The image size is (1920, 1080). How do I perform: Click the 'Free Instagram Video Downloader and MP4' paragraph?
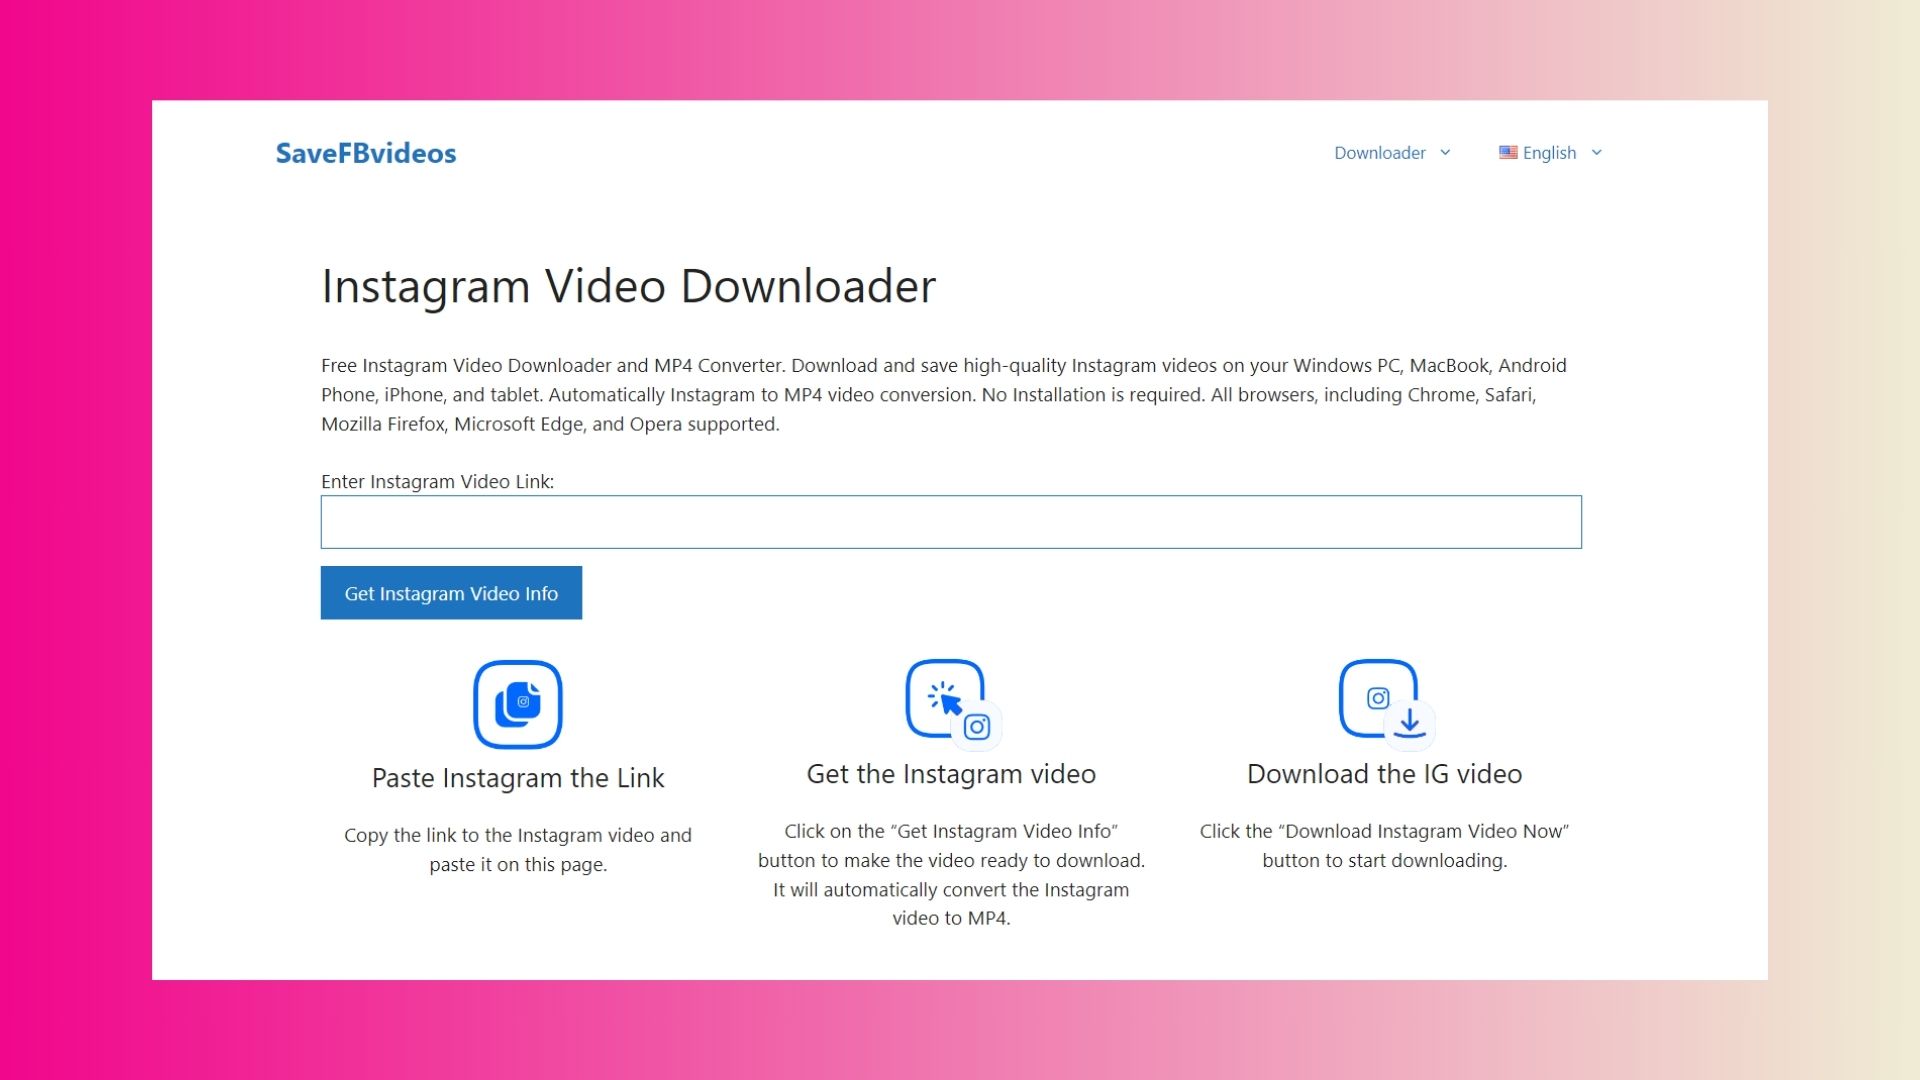(944, 394)
